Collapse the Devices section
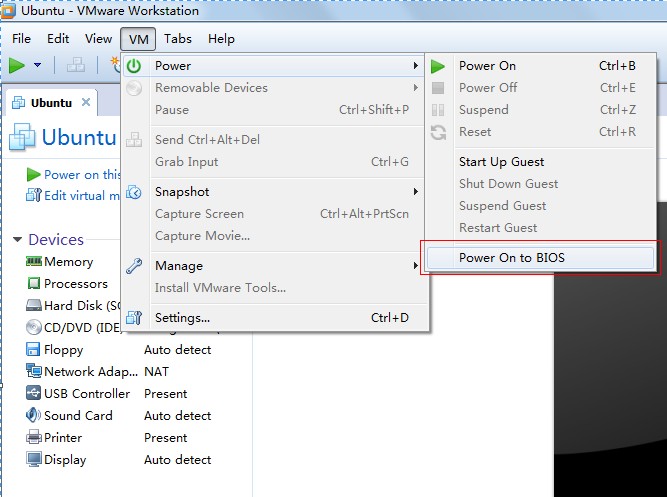The width and height of the screenshot is (667, 497). pos(17,240)
